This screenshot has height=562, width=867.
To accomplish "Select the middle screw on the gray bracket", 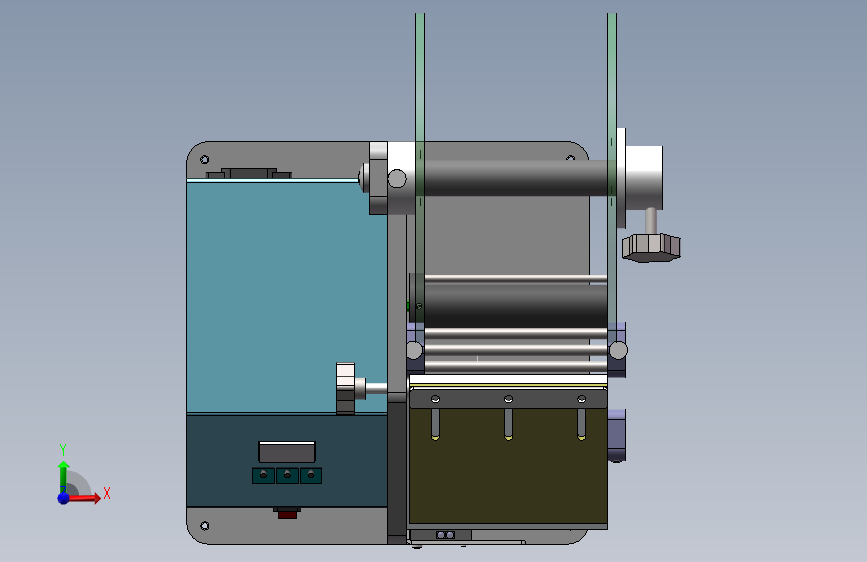I will click(508, 399).
